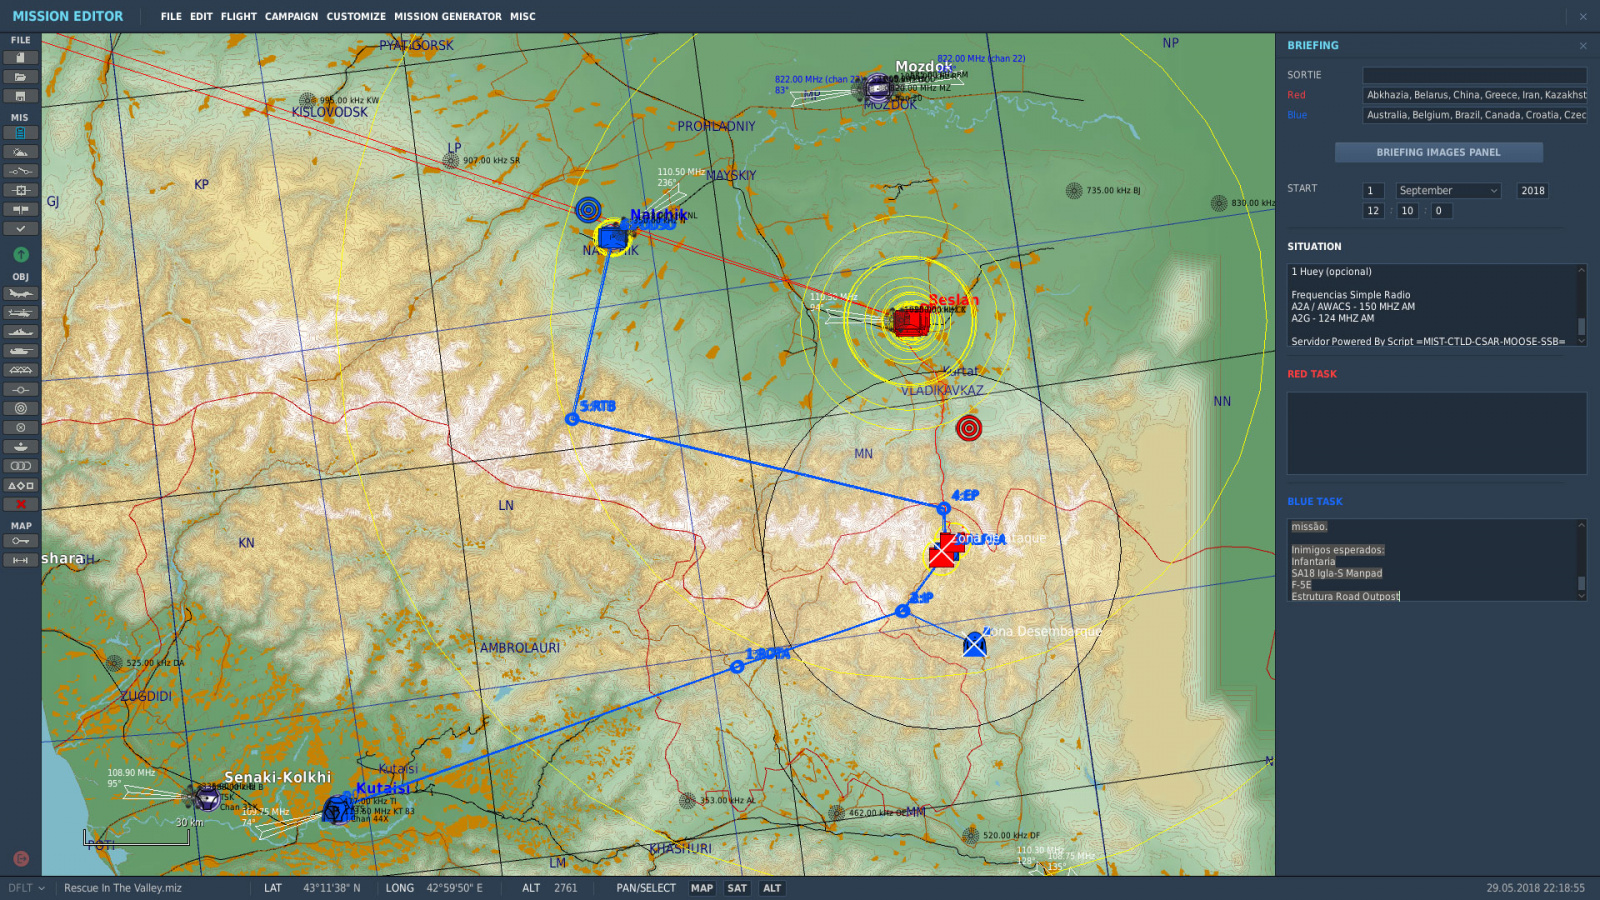Toggle the MAP view mode button
The height and width of the screenshot is (900, 1600).
(702, 888)
